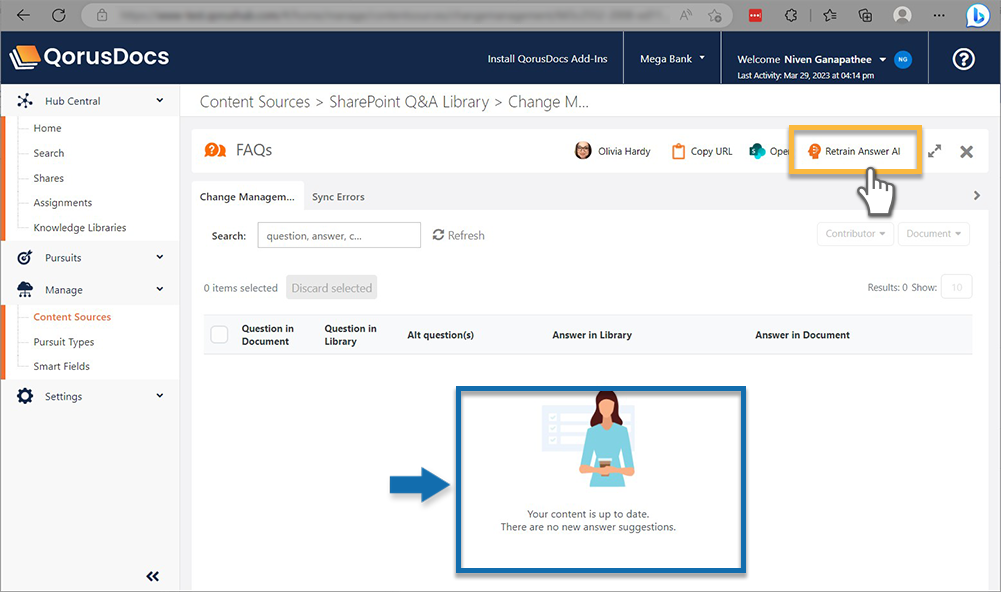The width and height of the screenshot is (1001, 592).
Task: Open the Bing sidebar button
Action: [977, 16]
